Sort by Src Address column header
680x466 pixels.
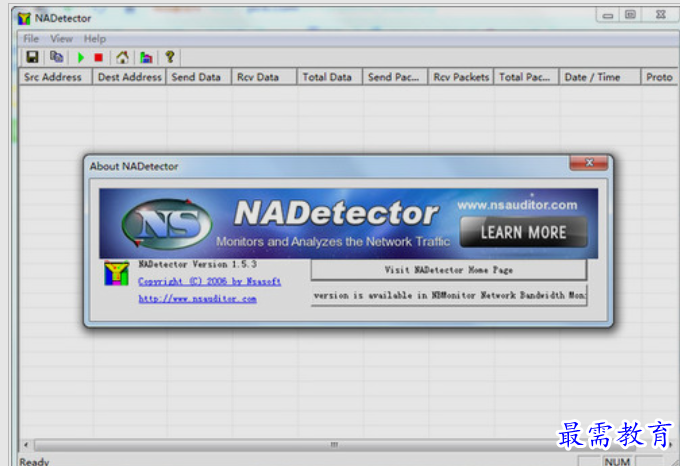(x=56, y=77)
